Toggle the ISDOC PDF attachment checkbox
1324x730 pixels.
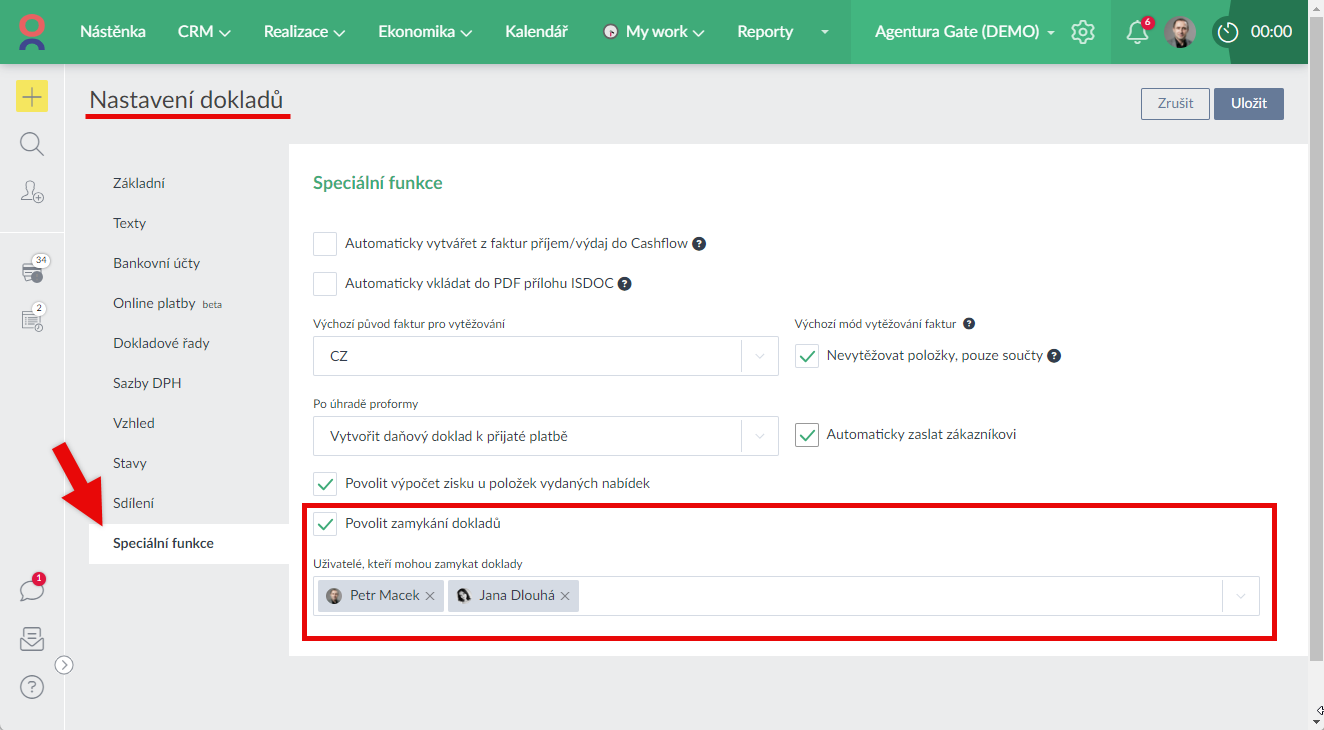click(x=325, y=284)
